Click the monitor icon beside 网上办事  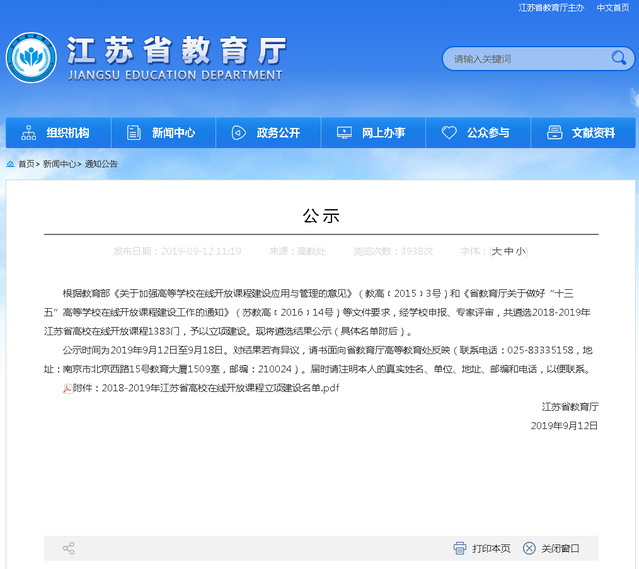pyautogui.click(x=344, y=133)
